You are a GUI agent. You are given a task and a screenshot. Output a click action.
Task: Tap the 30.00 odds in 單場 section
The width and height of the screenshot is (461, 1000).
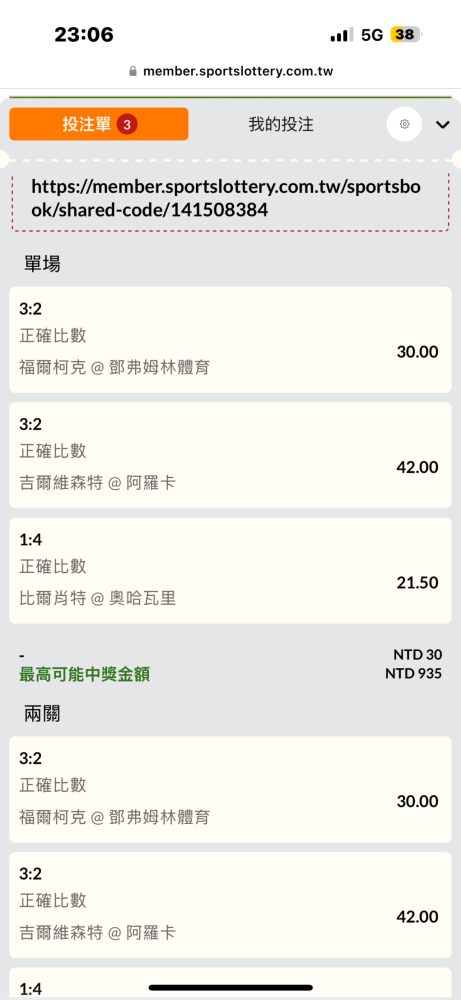(418, 352)
